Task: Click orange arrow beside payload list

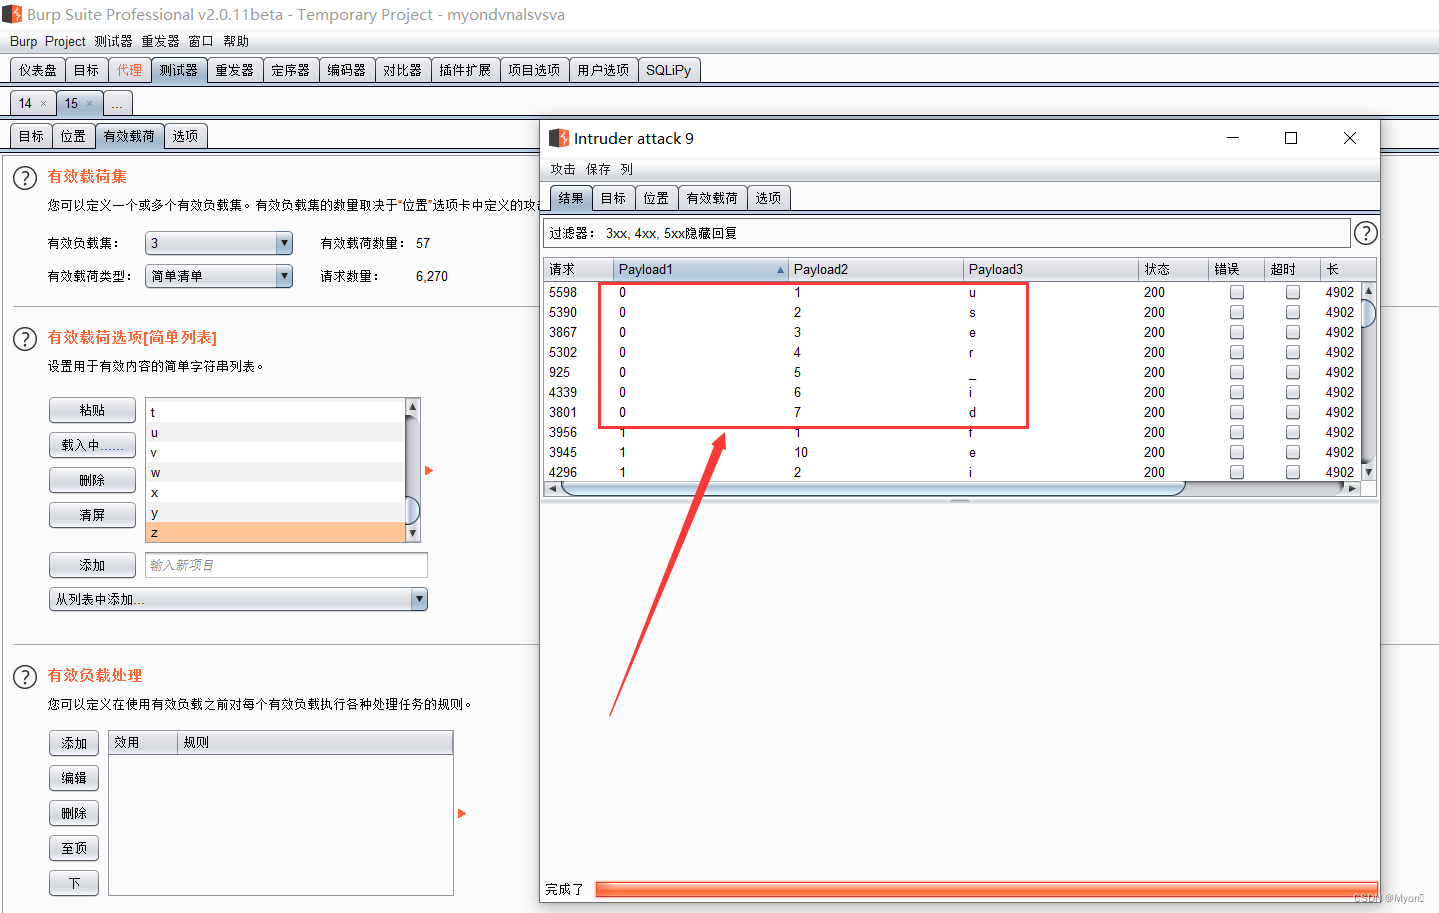Action: click(x=429, y=470)
